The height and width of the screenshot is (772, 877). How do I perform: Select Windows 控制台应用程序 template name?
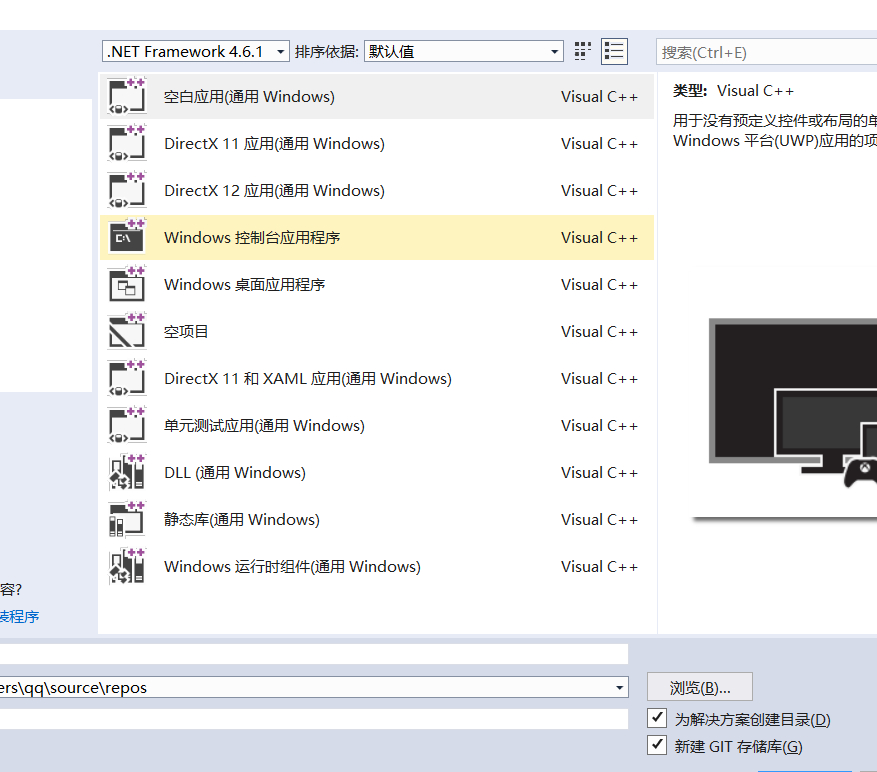point(252,238)
